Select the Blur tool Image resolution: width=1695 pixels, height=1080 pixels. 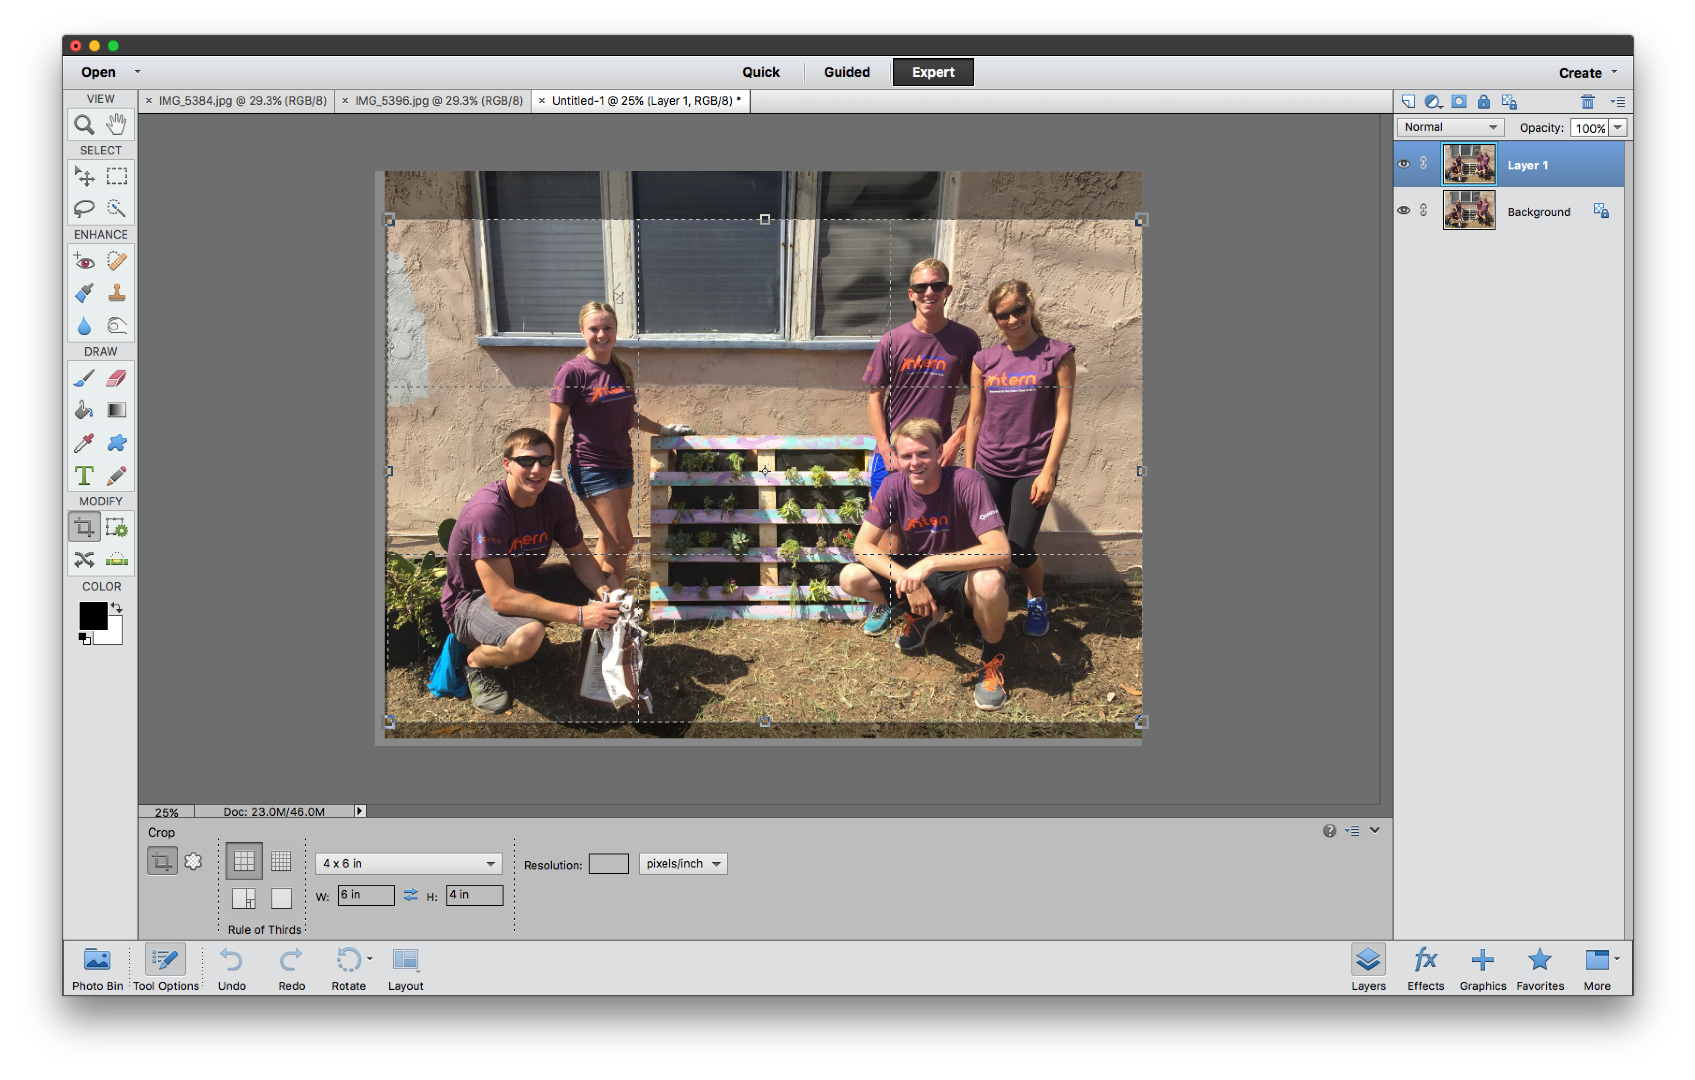[84, 326]
